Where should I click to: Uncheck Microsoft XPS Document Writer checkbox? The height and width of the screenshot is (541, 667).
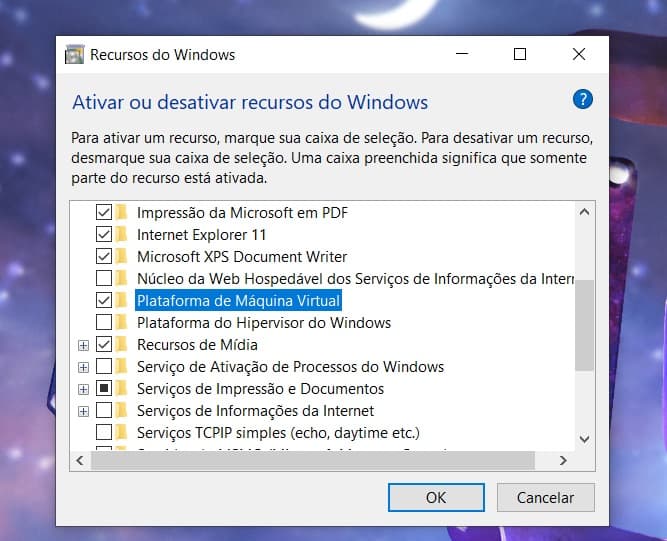104,256
